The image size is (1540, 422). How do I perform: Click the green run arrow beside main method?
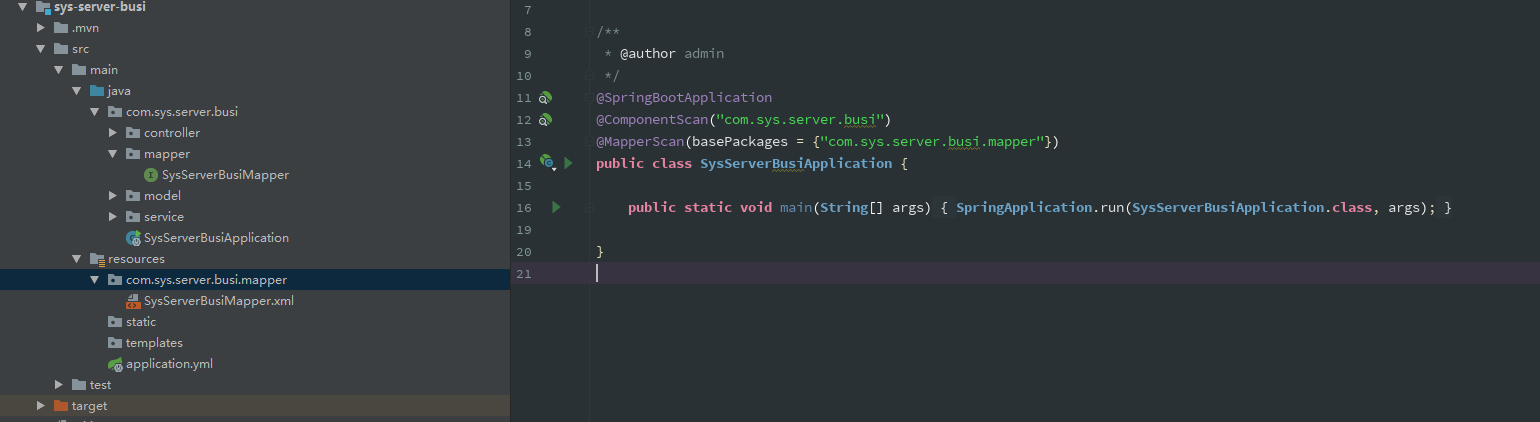coord(557,207)
